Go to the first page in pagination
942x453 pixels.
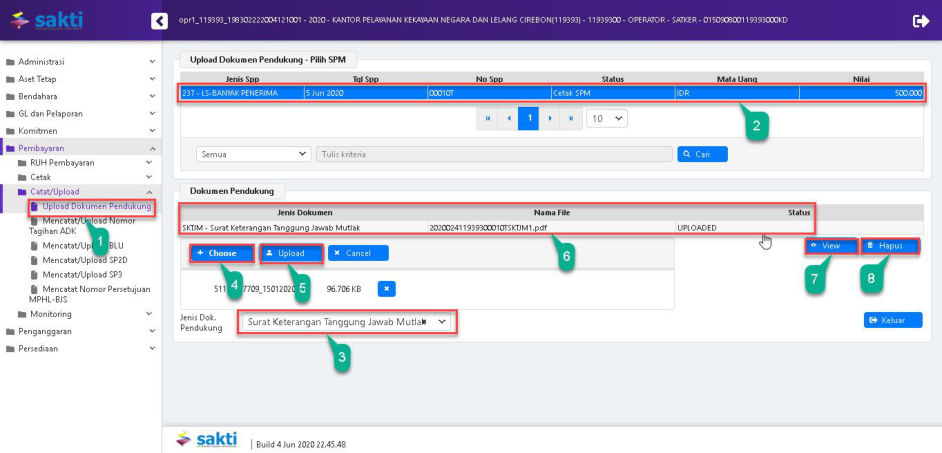tap(487, 118)
